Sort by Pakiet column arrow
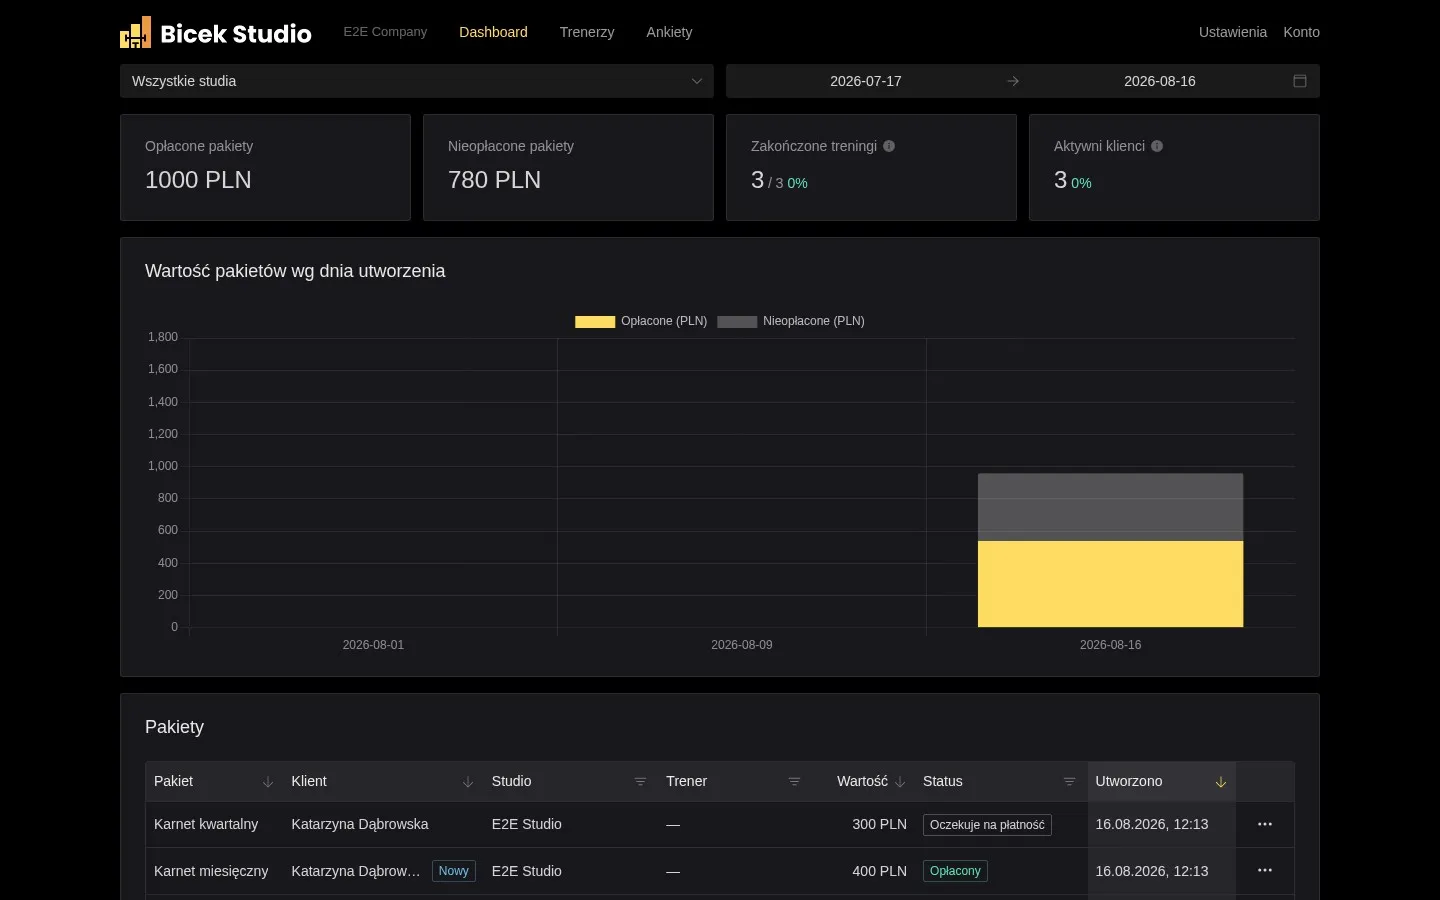This screenshot has width=1440, height=900. click(268, 782)
